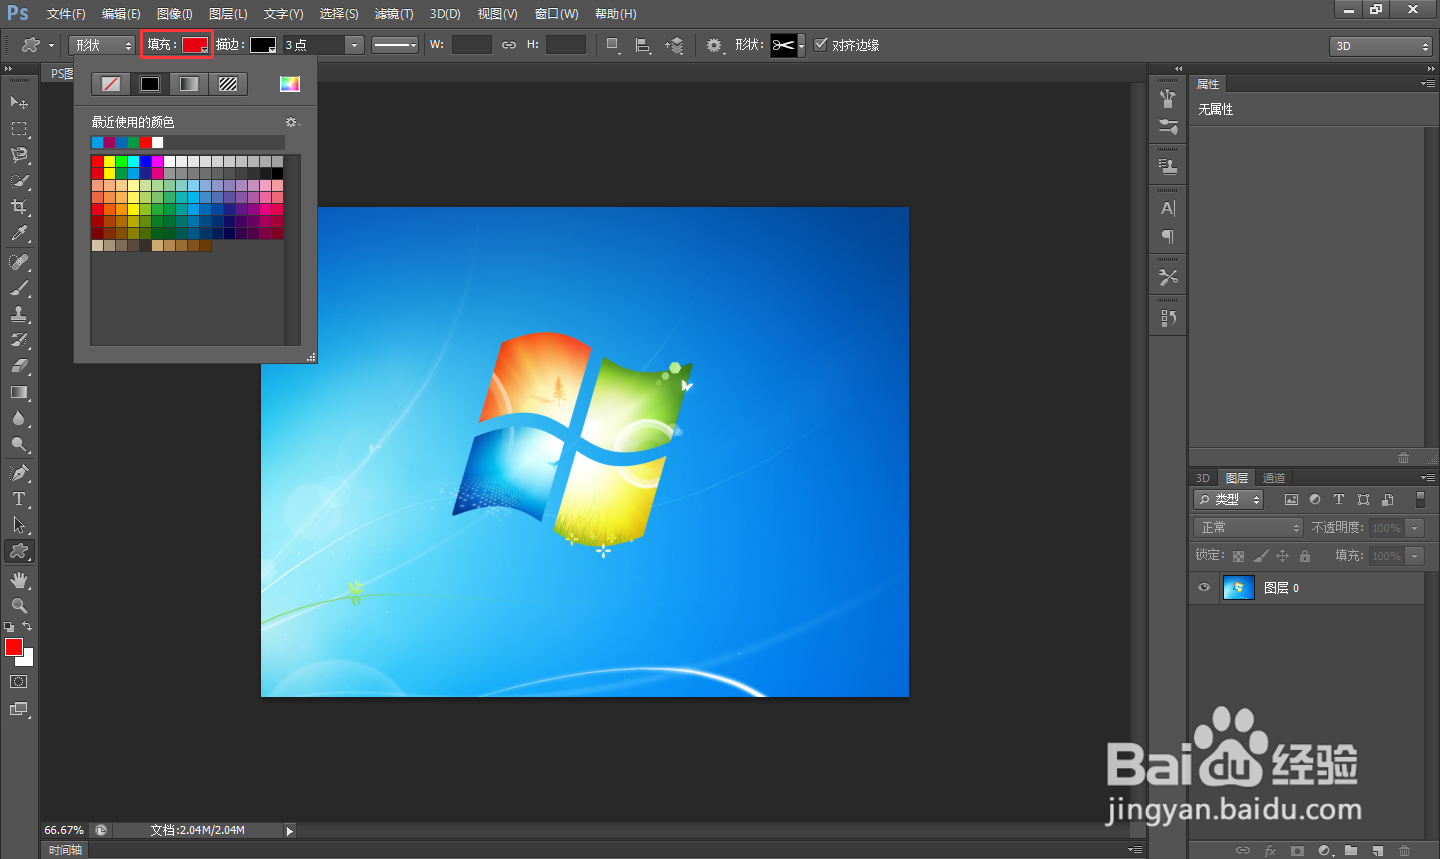Viewport: 1440px width, 859px height.
Task: Select the Blur tool
Action: pyautogui.click(x=18, y=418)
